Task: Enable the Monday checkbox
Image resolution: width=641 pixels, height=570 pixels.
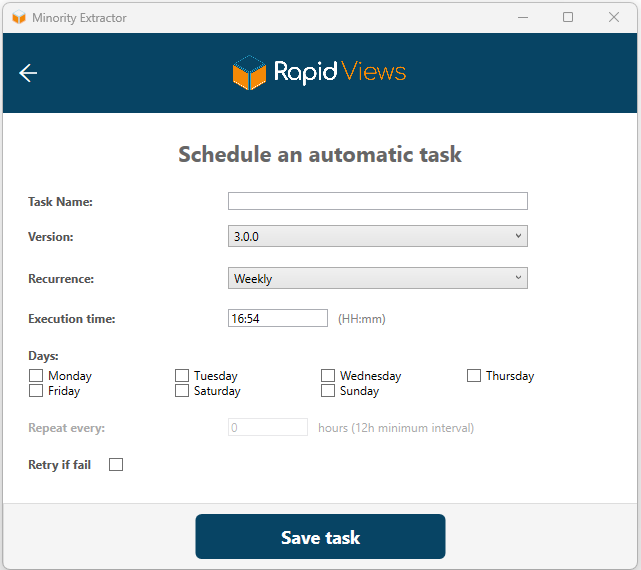Action: click(36, 376)
